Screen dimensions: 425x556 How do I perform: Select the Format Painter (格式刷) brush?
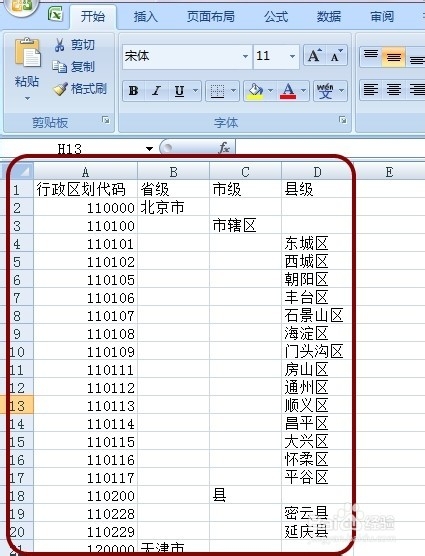point(60,89)
